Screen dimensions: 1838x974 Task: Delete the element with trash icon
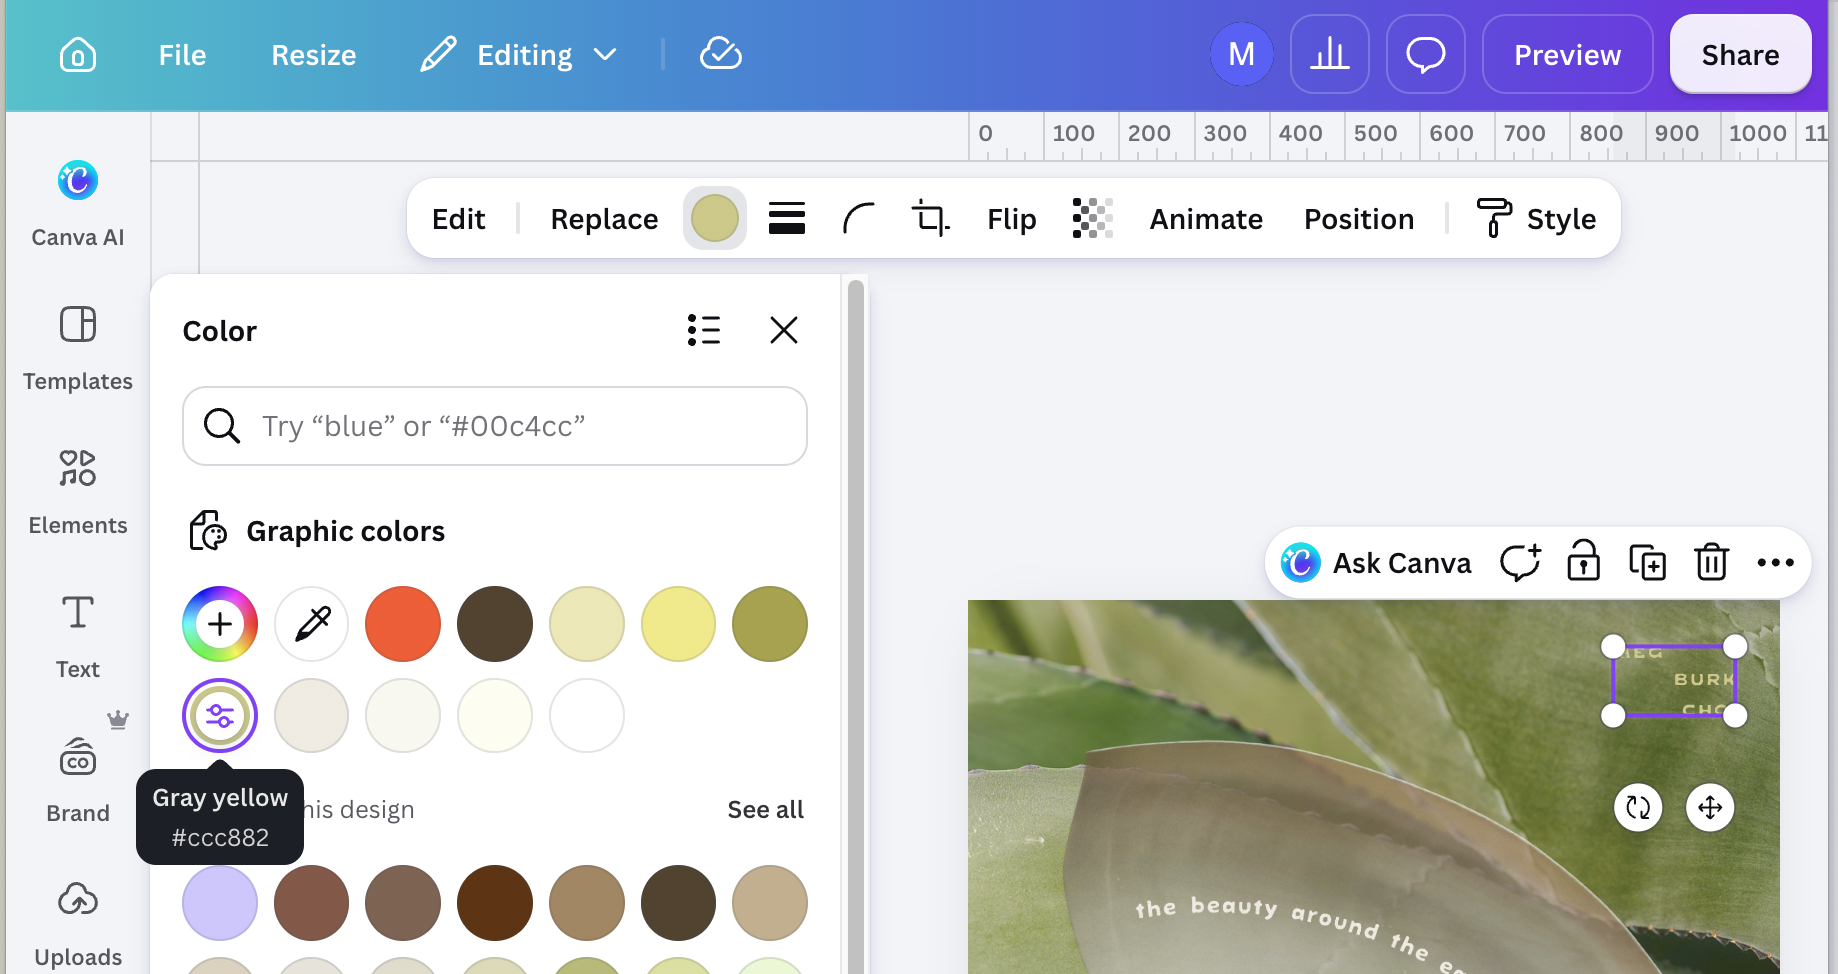pyautogui.click(x=1712, y=562)
